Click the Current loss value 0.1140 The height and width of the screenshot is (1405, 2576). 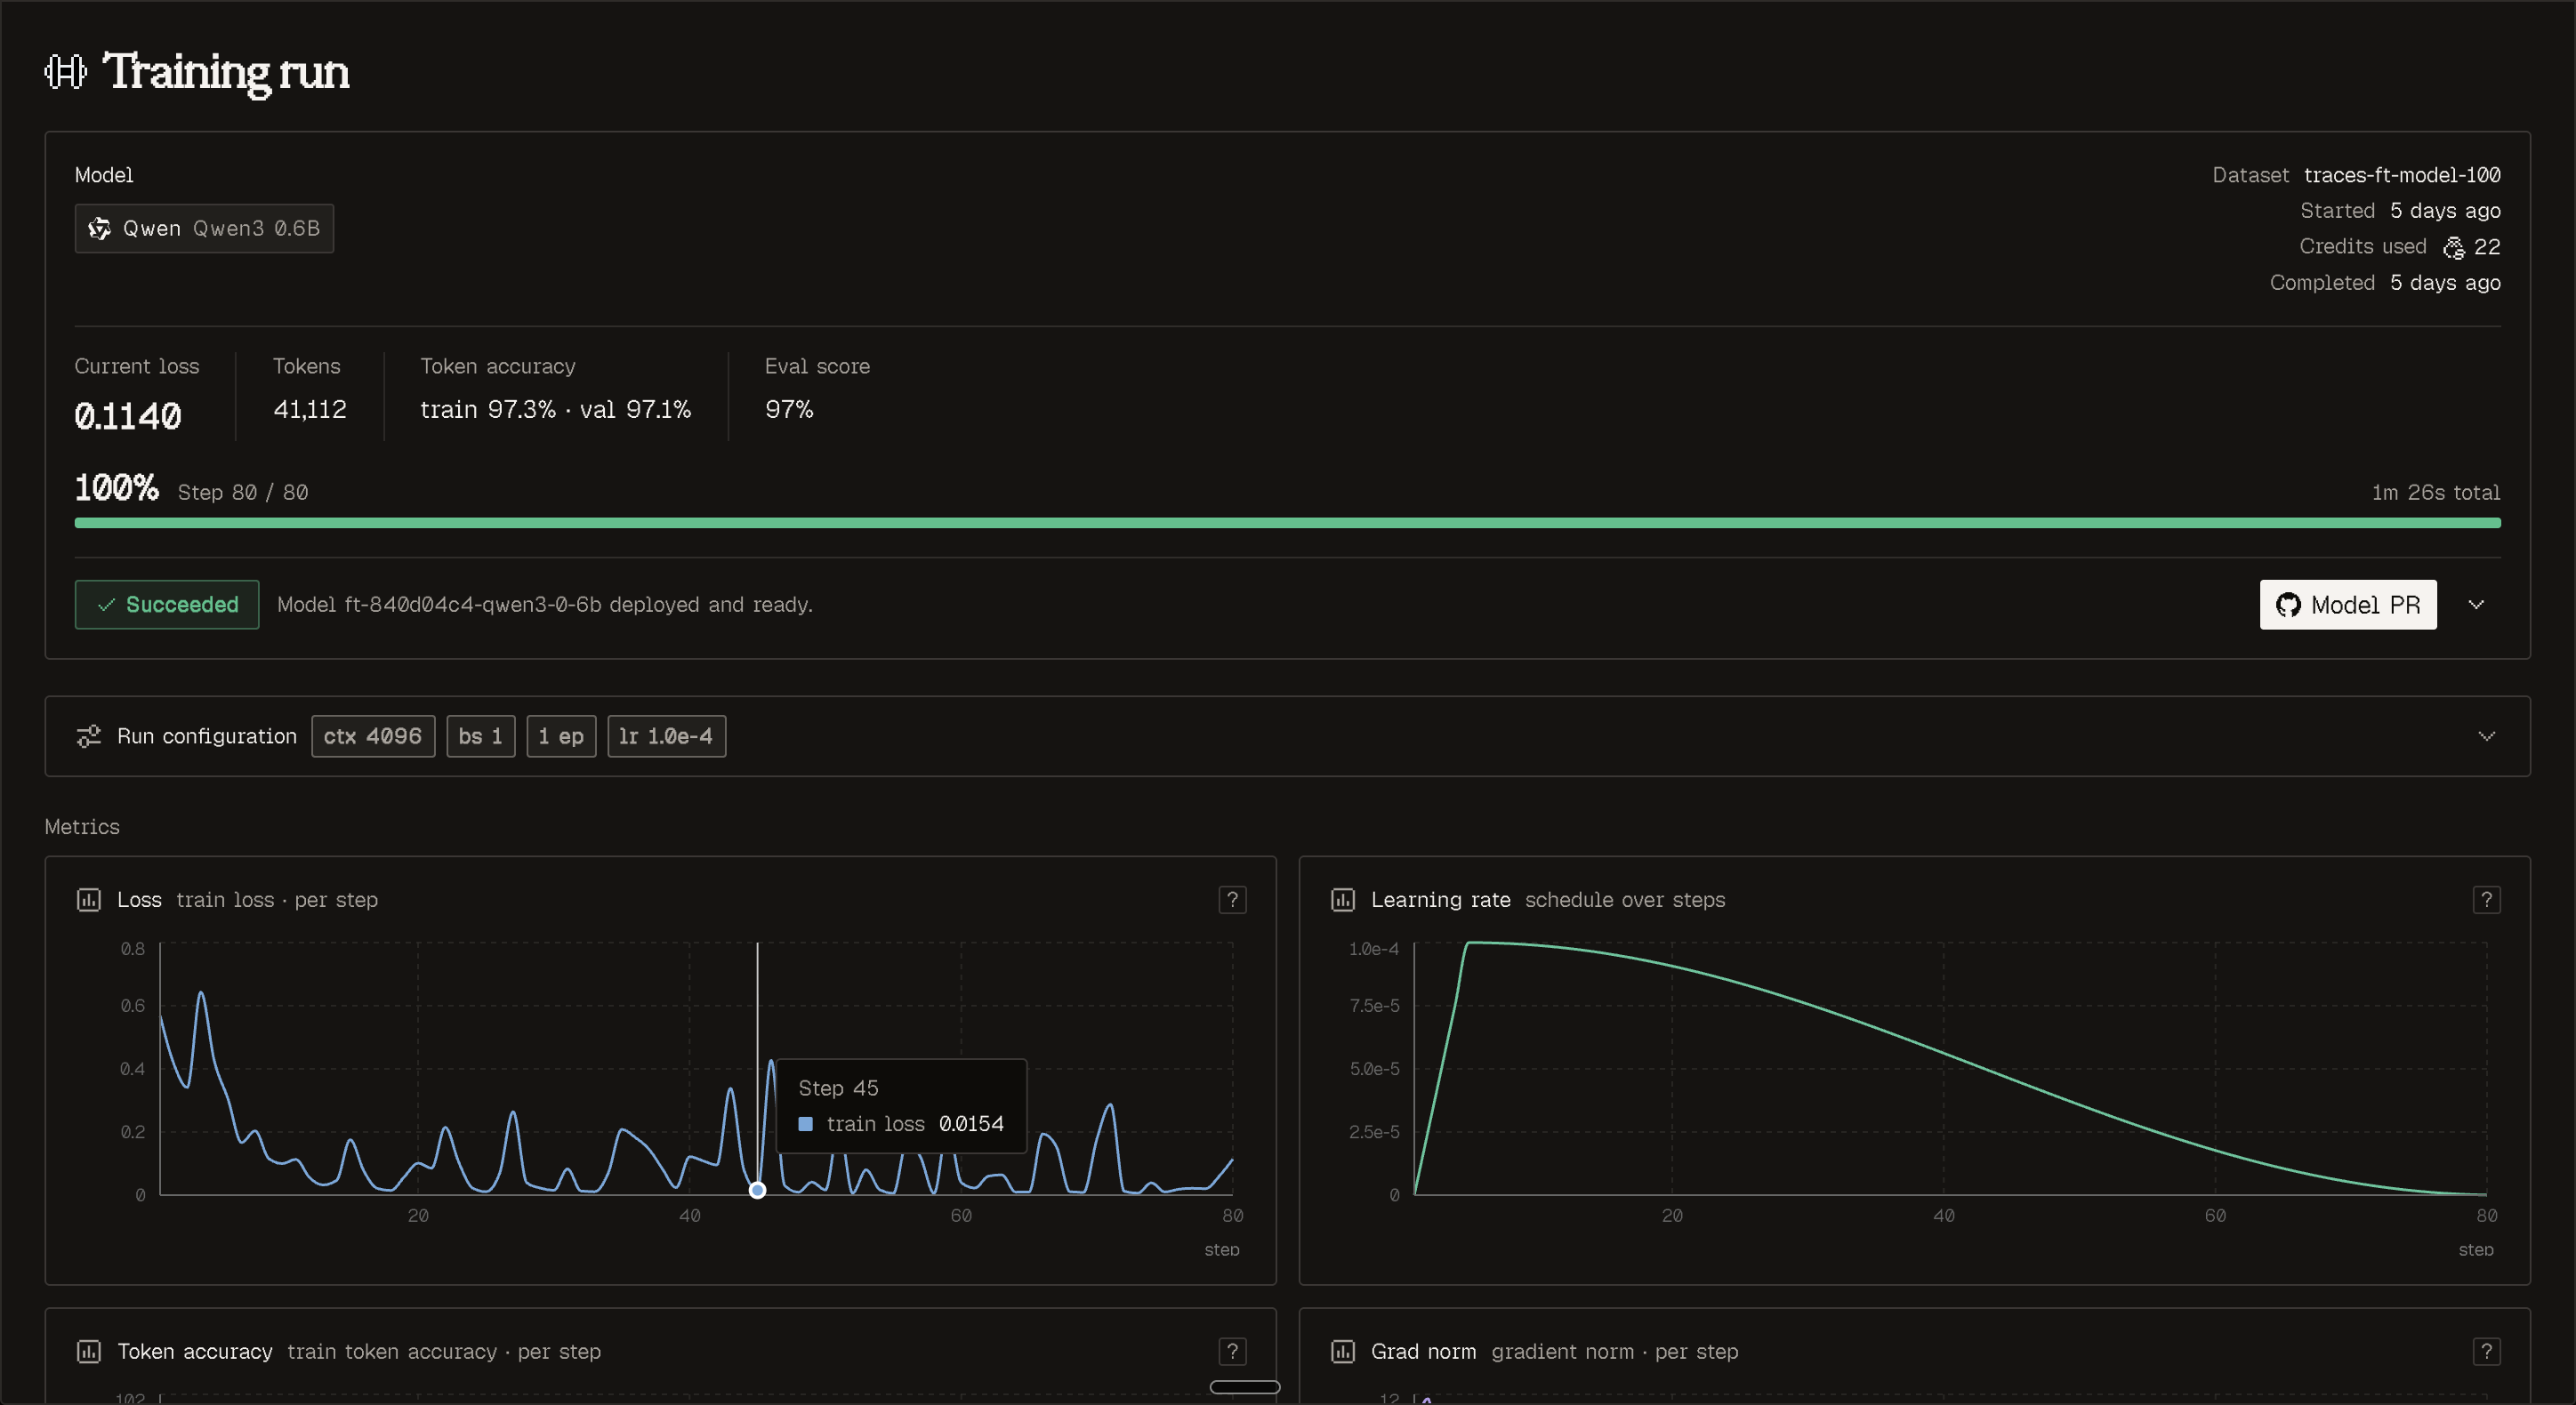128,416
